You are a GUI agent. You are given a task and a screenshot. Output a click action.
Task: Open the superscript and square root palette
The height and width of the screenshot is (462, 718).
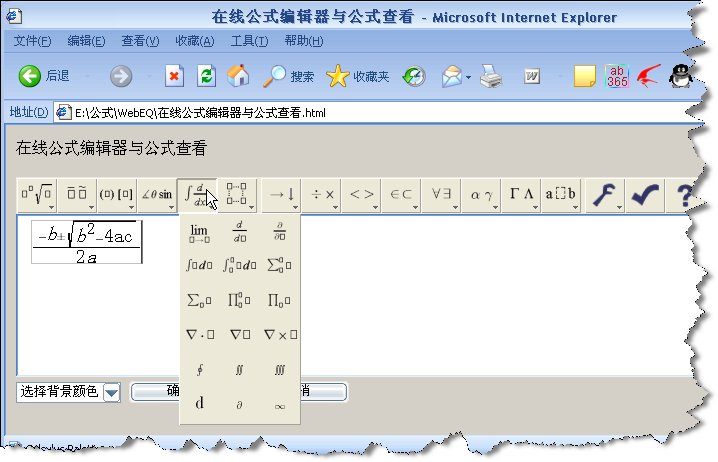pos(37,195)
